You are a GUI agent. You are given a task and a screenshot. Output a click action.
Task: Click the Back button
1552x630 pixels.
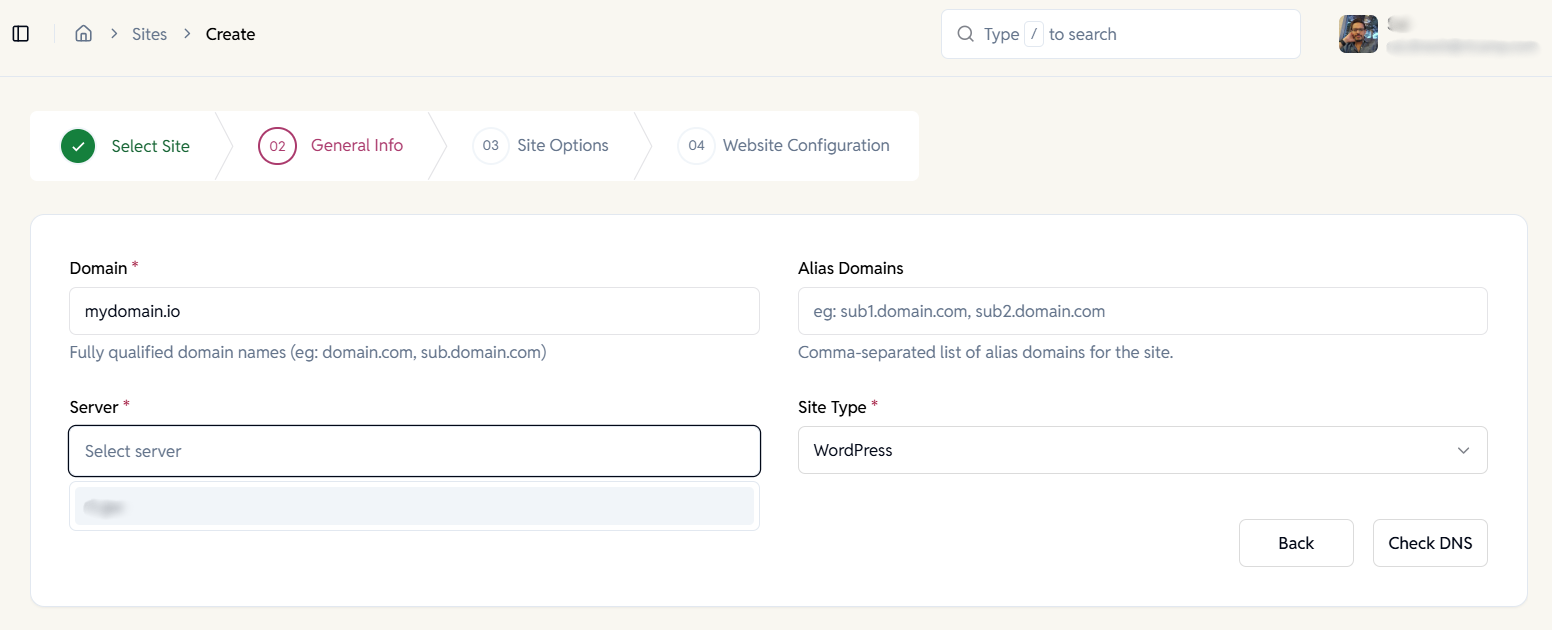[1296, 542]
